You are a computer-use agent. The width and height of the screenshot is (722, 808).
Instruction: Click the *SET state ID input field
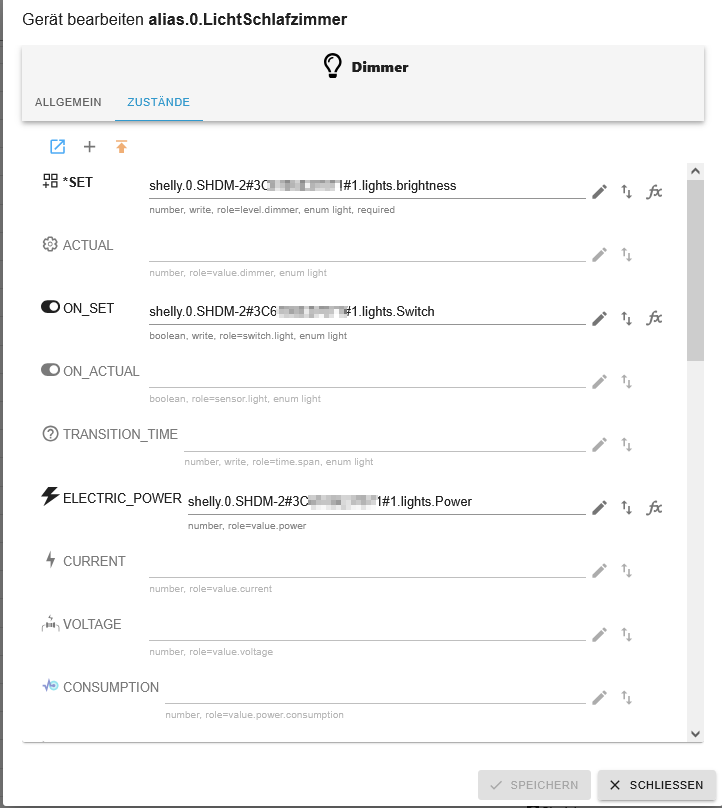pyautogui.click(x=366, y=186)
